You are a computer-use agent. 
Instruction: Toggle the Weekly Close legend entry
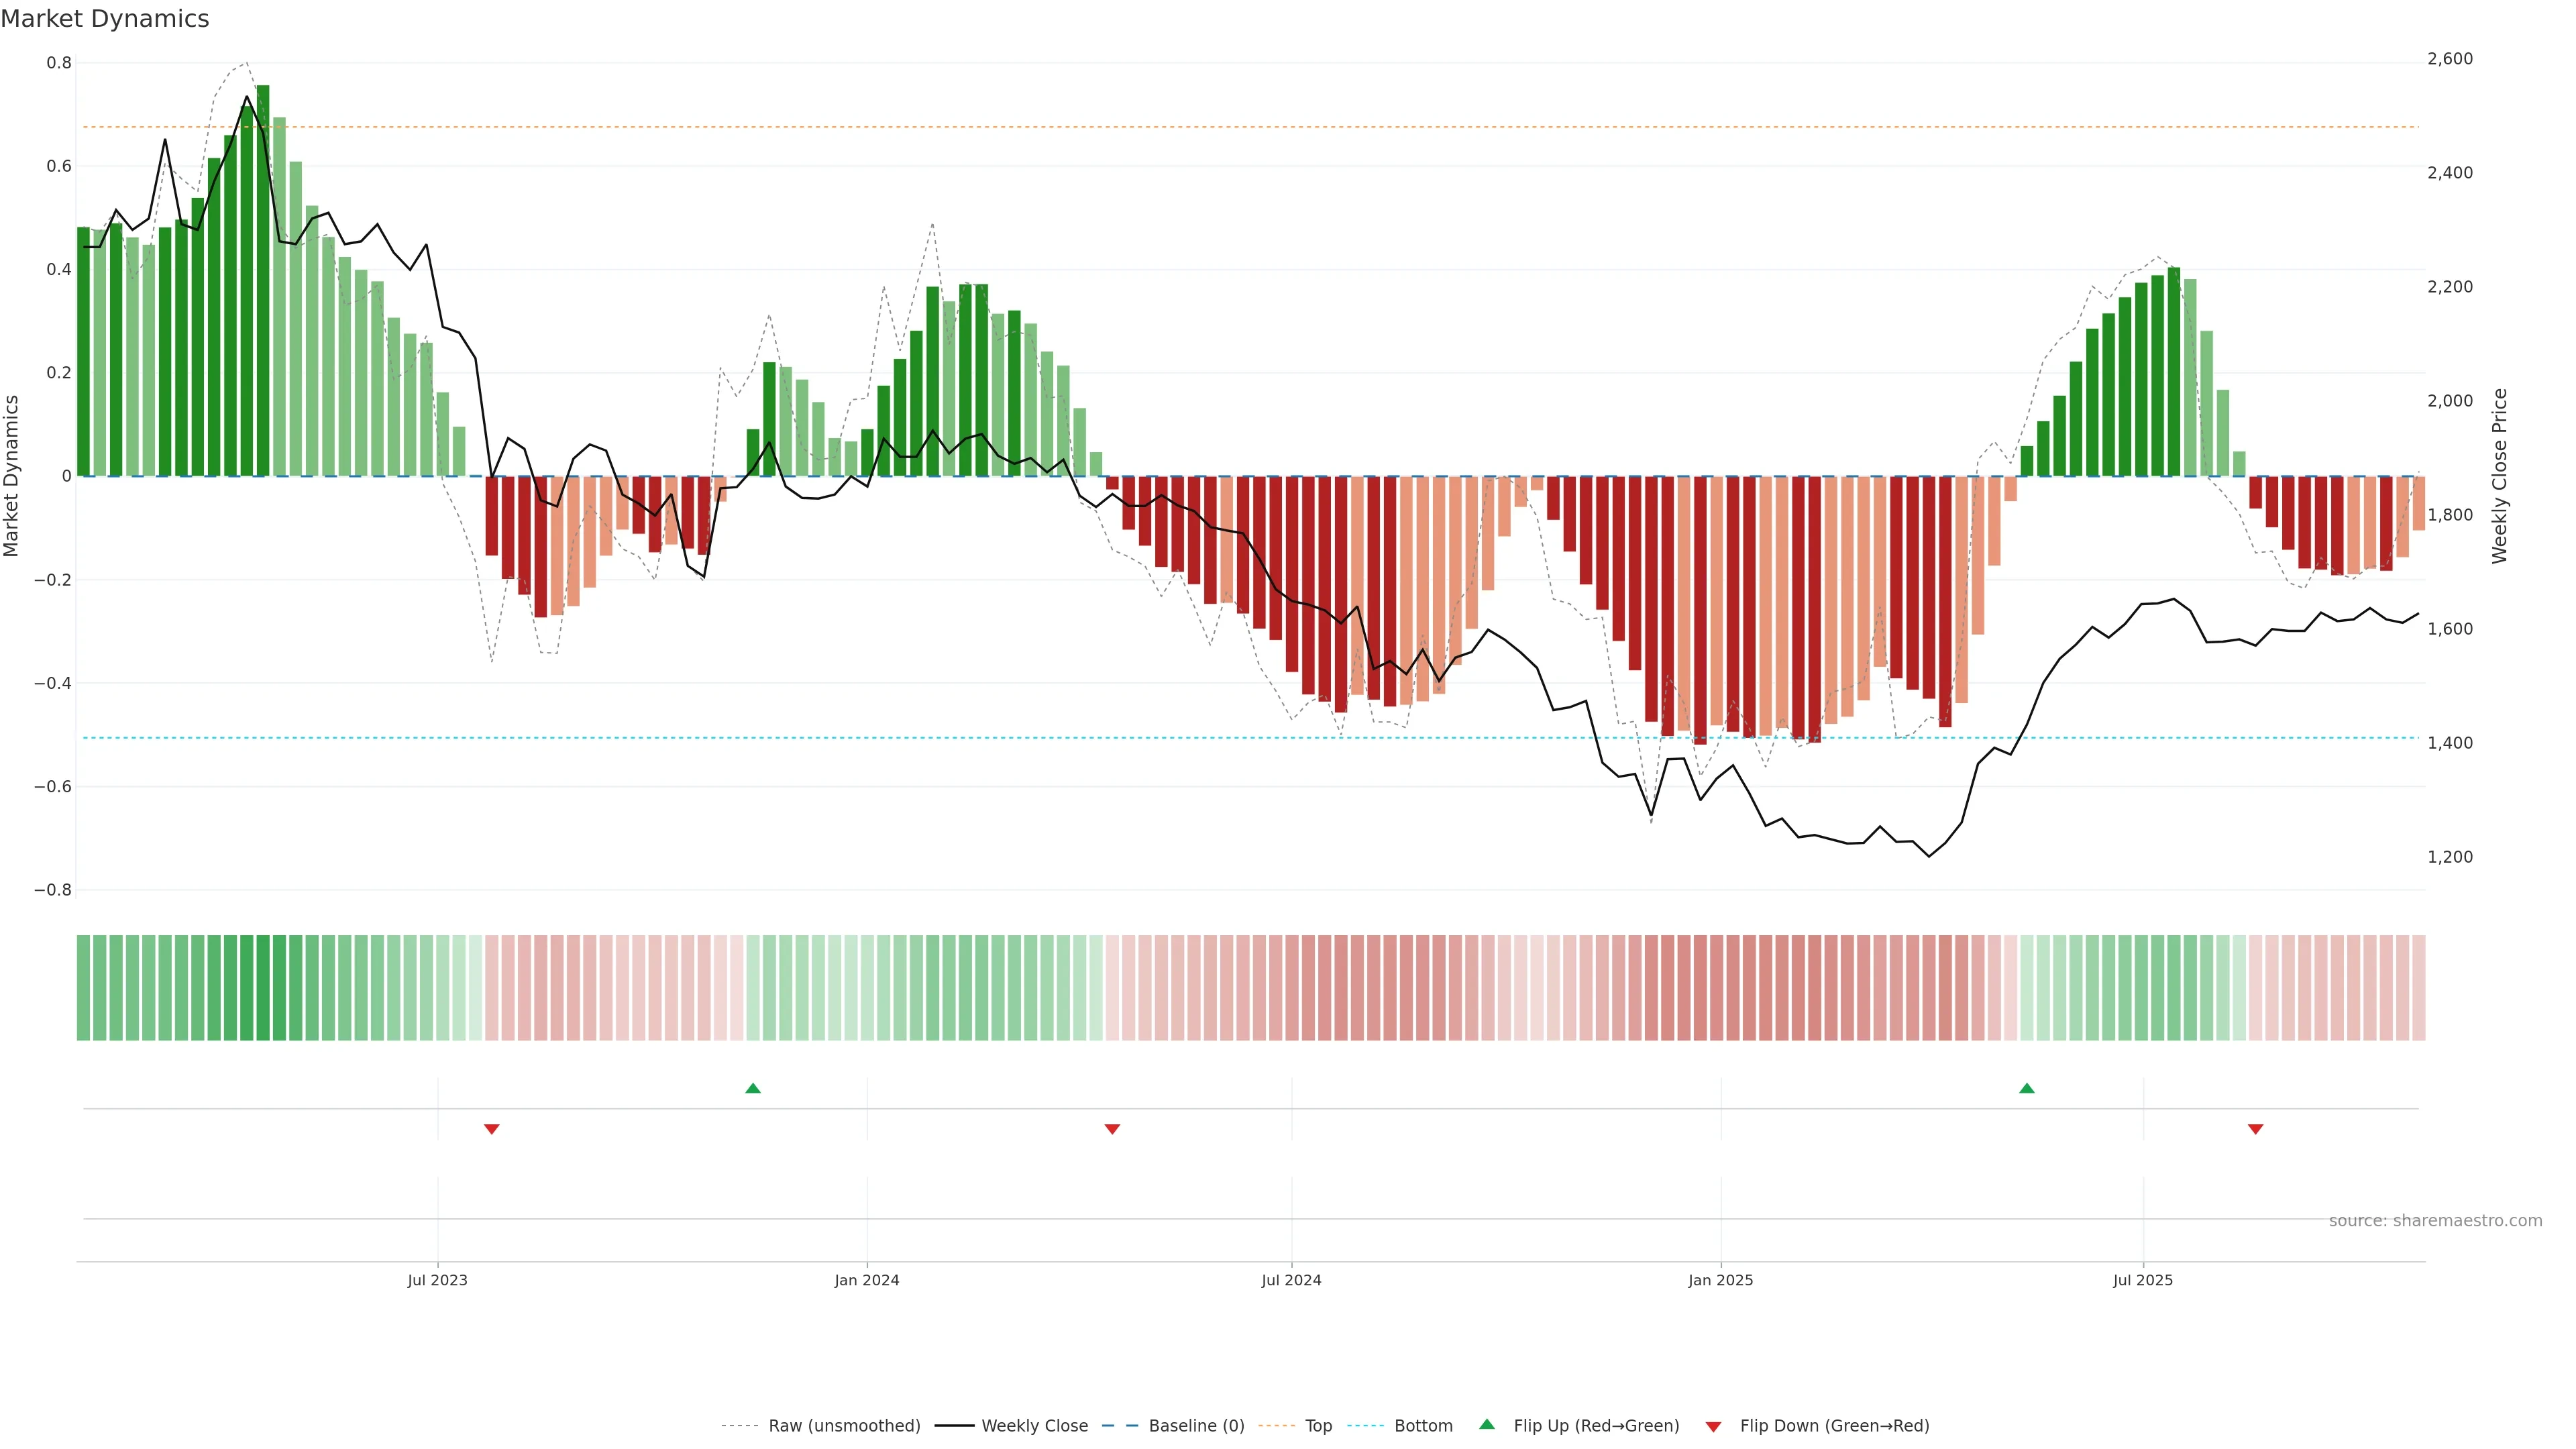(1034, 1425)
